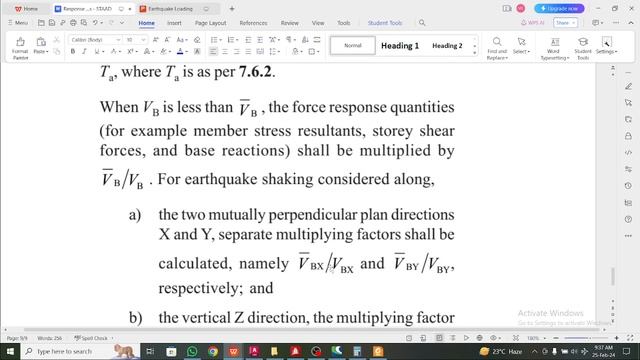Image resolution: width=640 pixels, height=360 pixels.
Task: Toggle align right button
Action: click(x=236, y=51)
